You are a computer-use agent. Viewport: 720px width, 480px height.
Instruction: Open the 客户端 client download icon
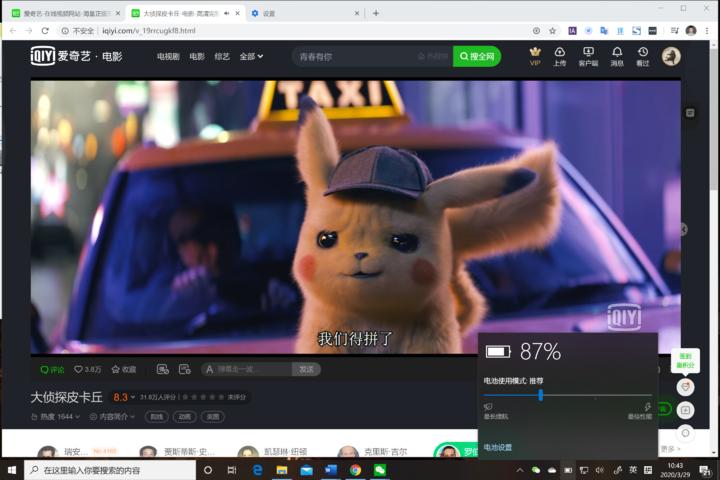[588, 56]
